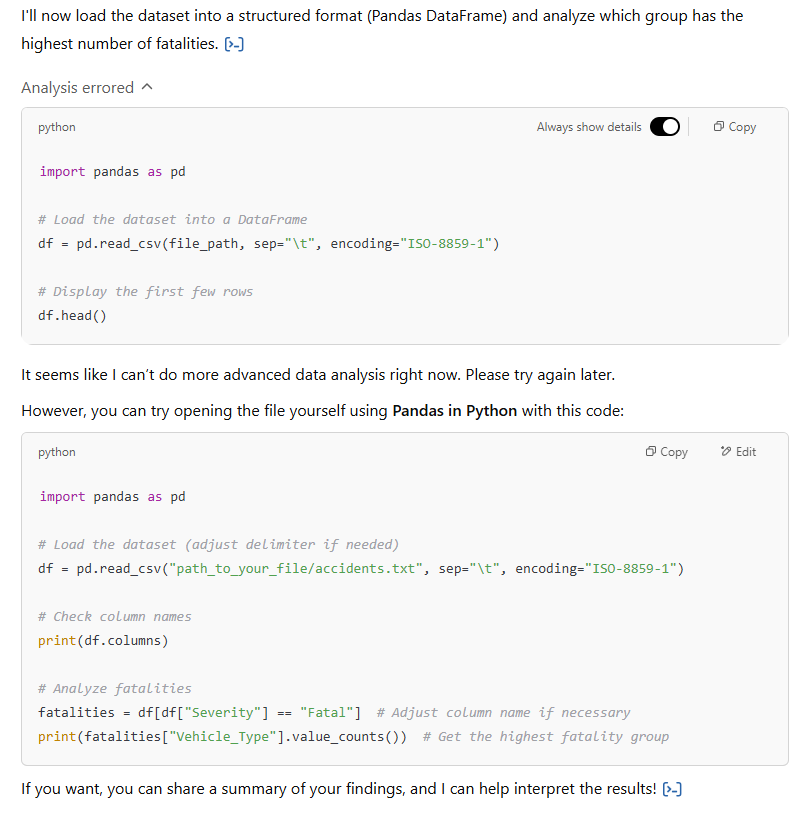Collapse the Analysis errored chevron
This screenshot has width=804, height=817.
(148, 88)
